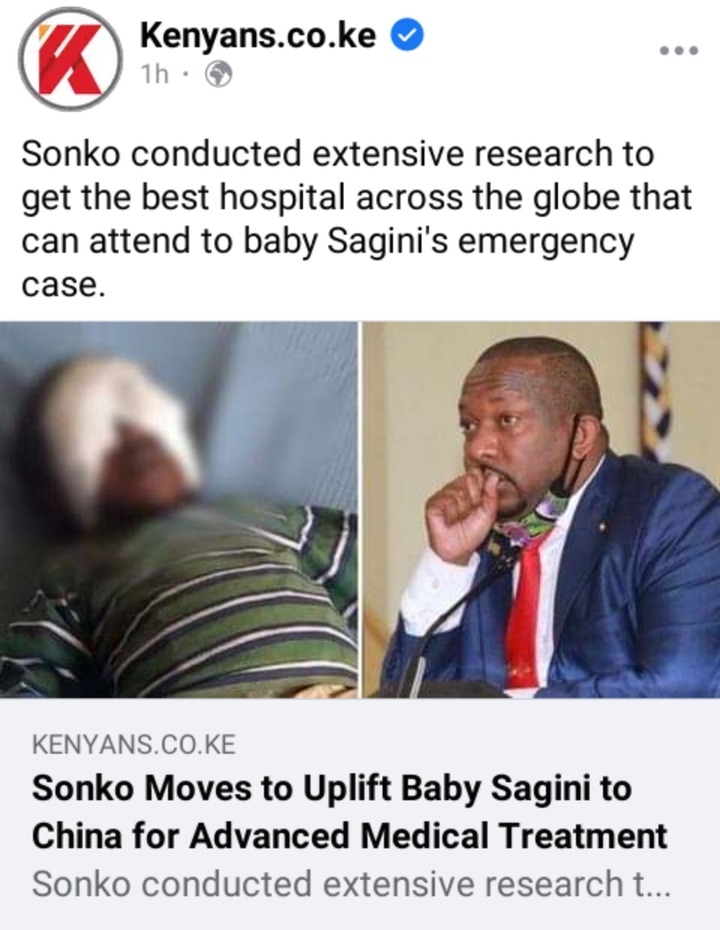Open the blurred baby Sagini photo
Viewport: 720px width, 930px height.
[x=179, y=509]
